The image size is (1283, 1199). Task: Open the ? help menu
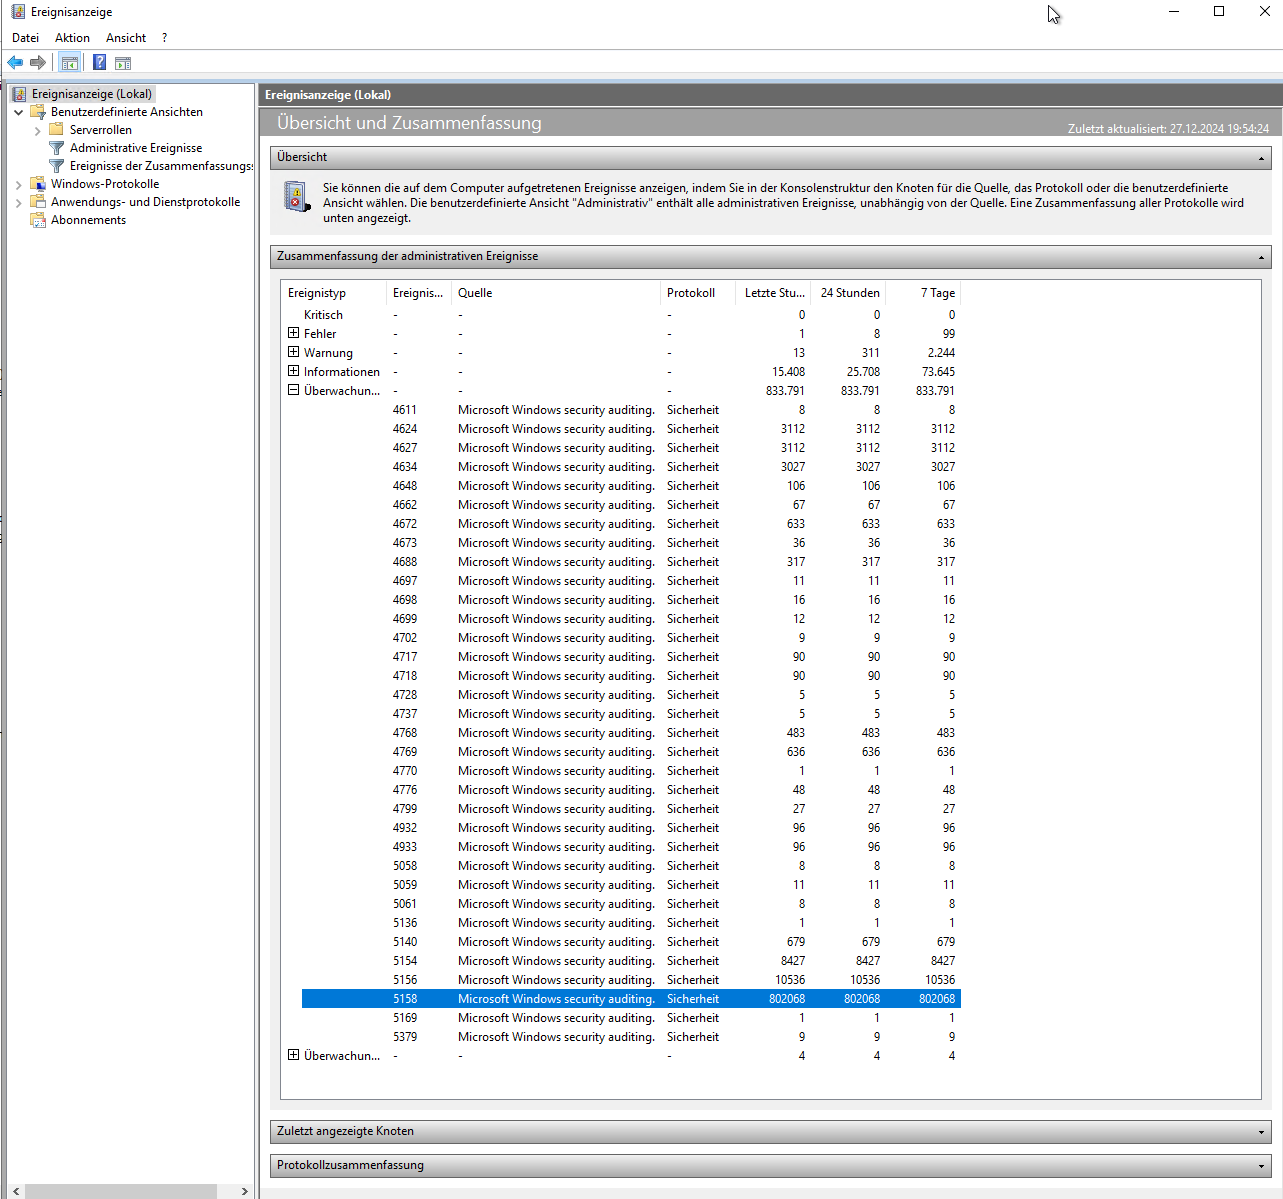(164, 38)
